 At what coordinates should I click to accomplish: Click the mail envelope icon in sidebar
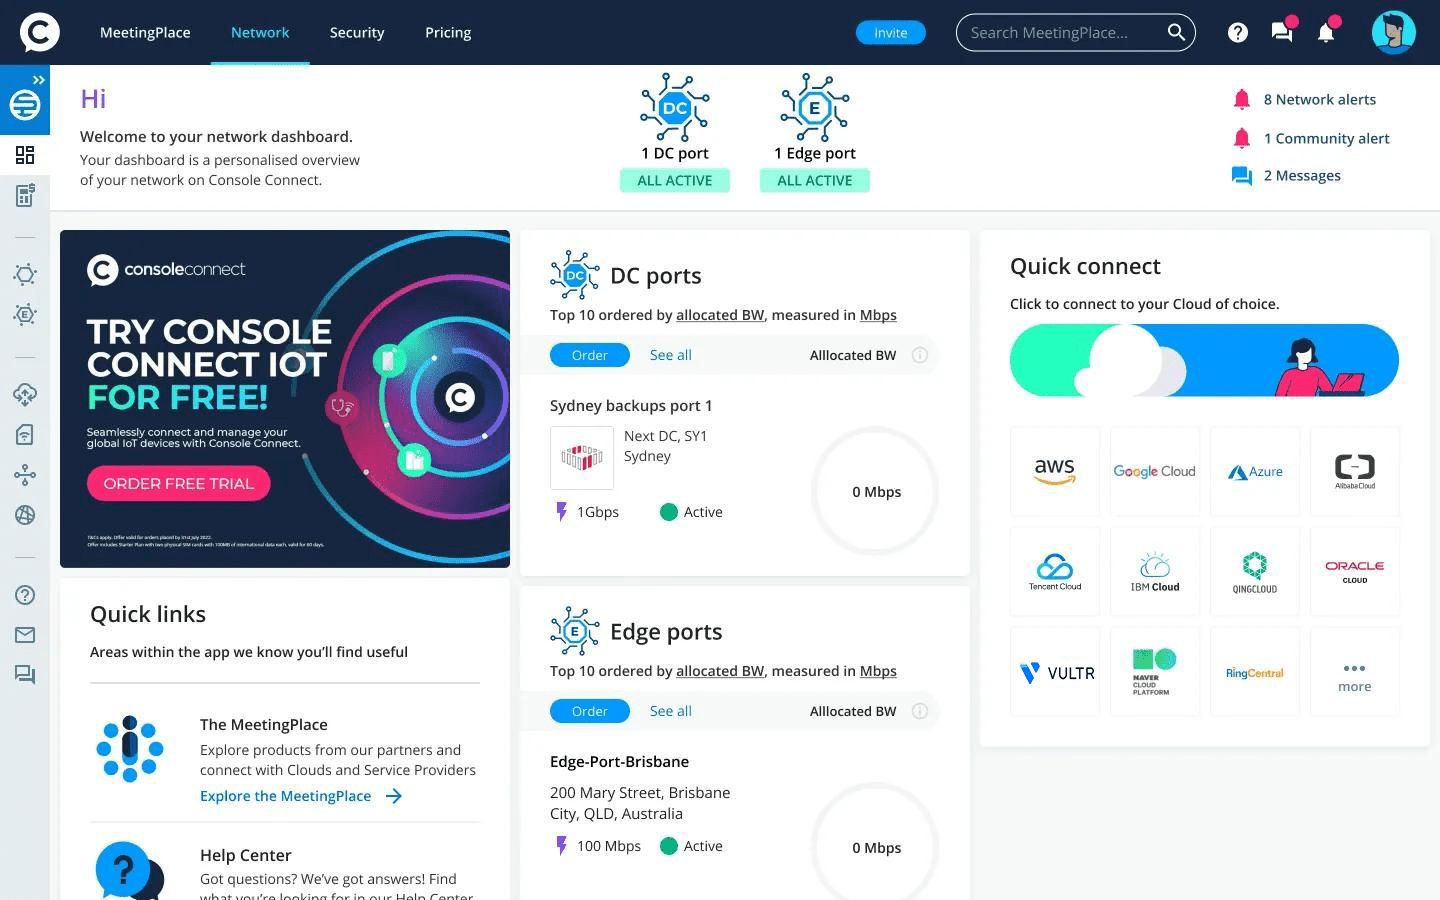click(x=25, y=635)
